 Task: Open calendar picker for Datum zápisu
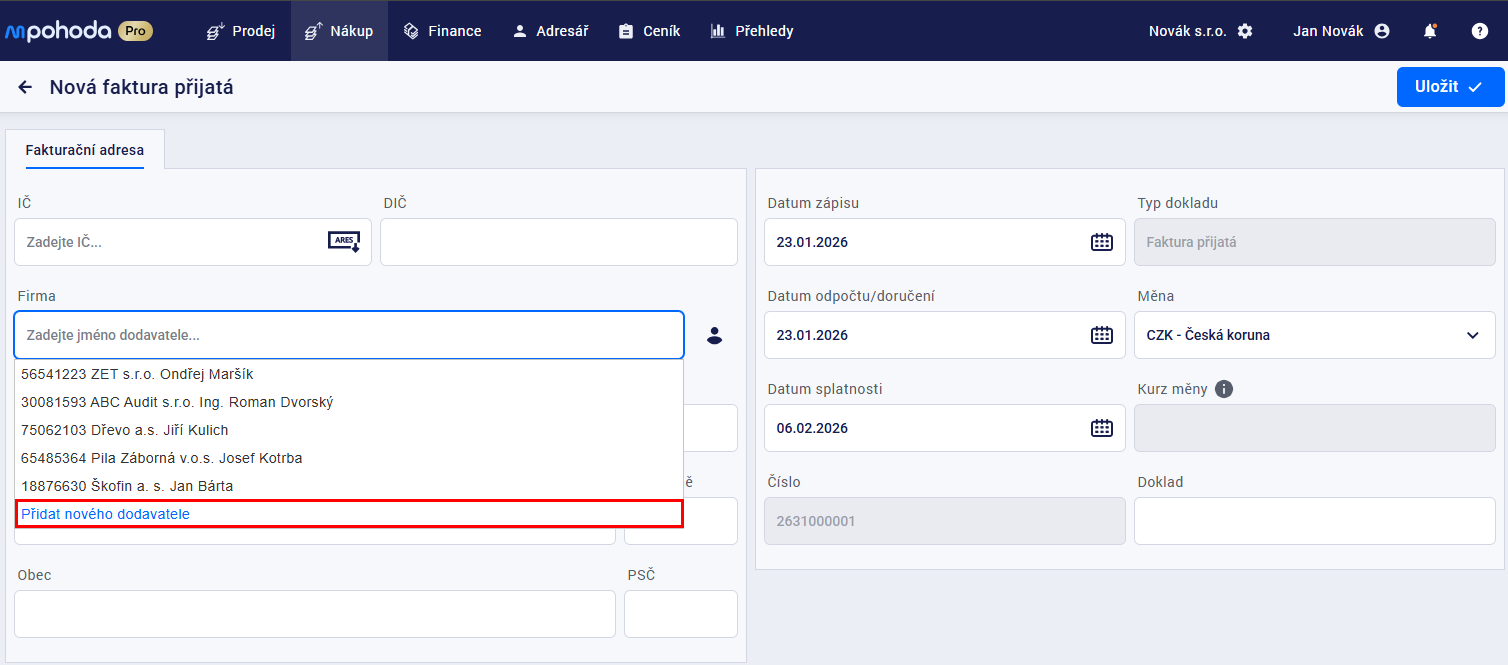1101,242
